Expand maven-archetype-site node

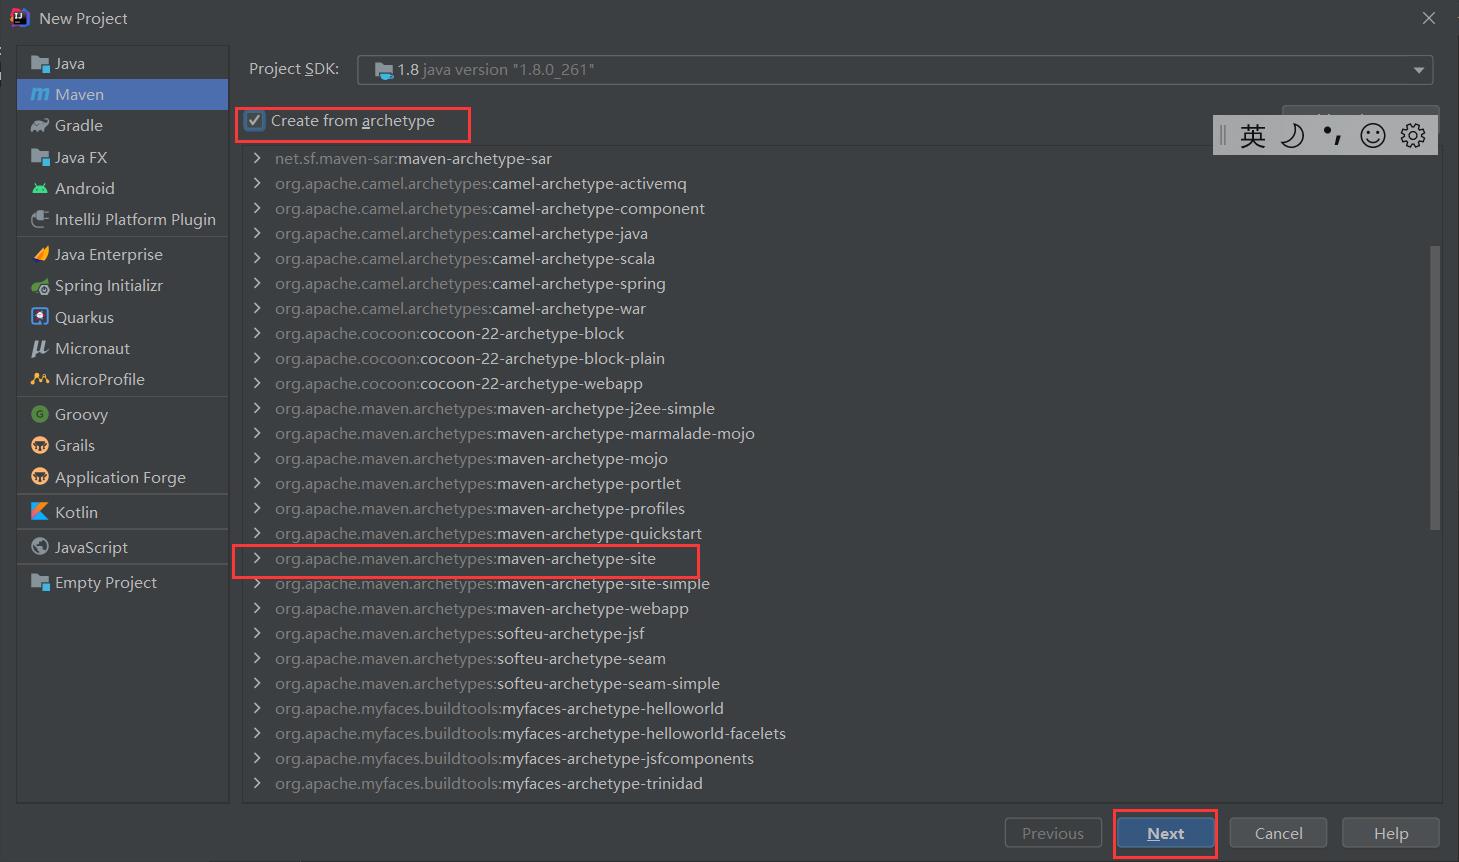[257, 558]
